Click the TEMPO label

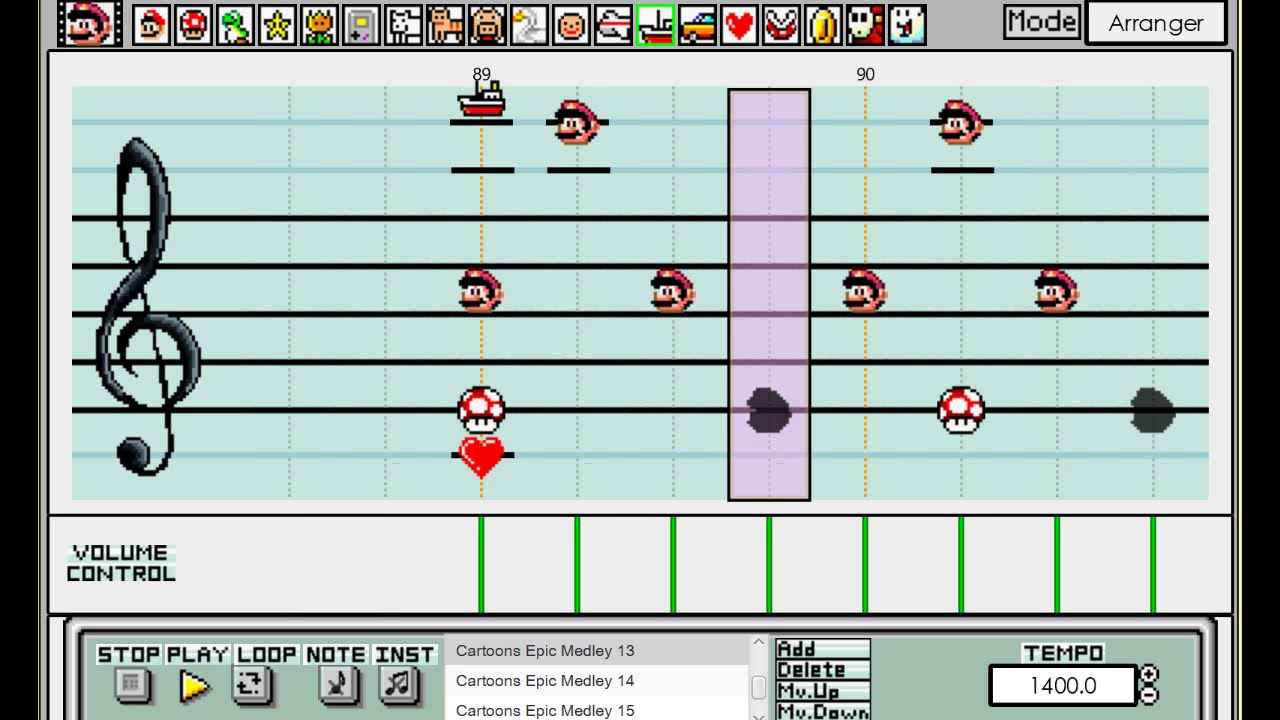click(x=1063, y=653)
